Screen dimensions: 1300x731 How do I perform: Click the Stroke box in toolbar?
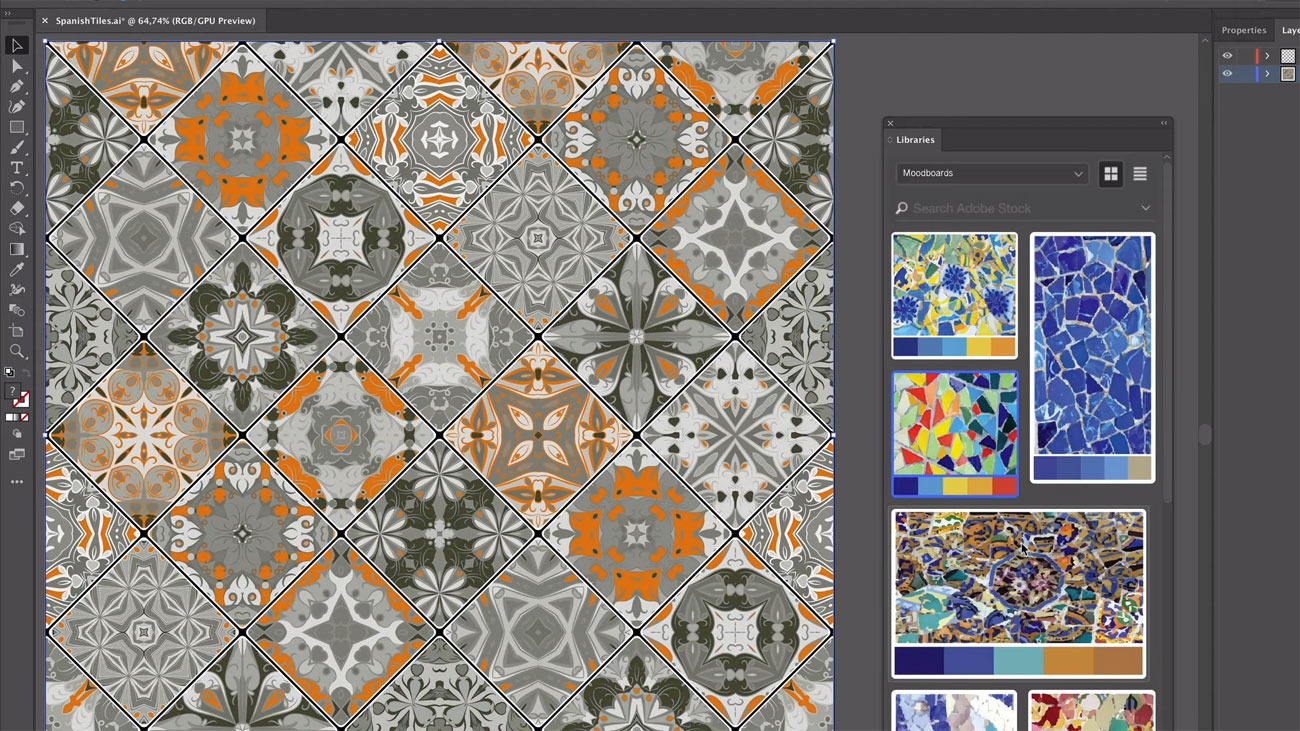pos(21,400)
